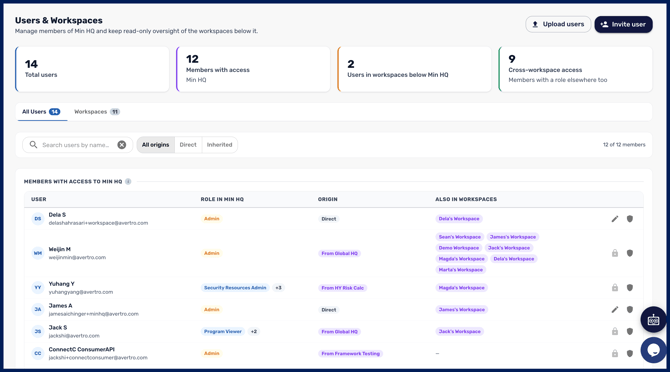Image resolution: width=670 pixels, height=372 pixels.
Task: Click James's Workspace tag in Weijin M row
Action: click(513, 237)
